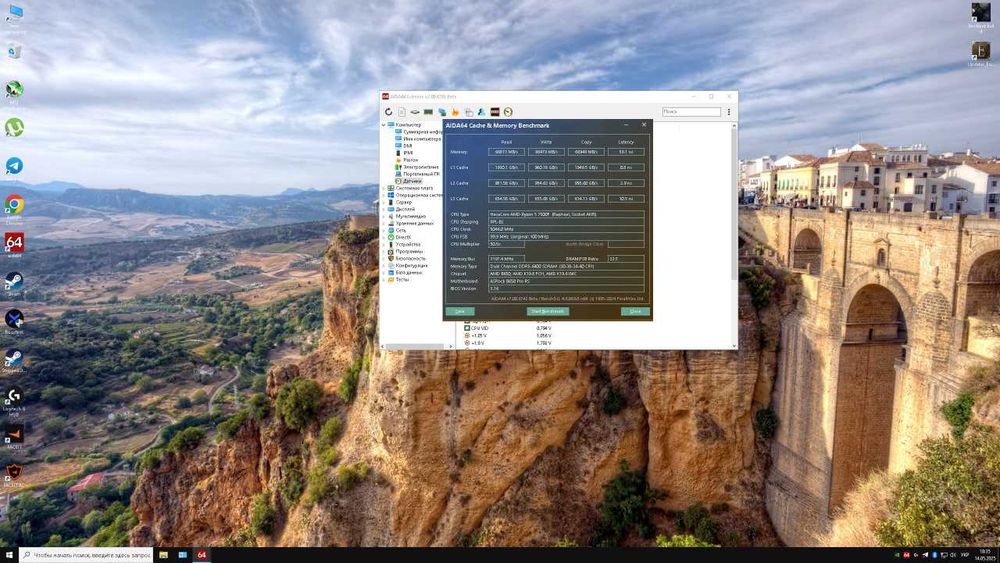The width and height of the screenshot is (1000, 563).
Task: Select Конфигурация in the tree
Action: pyautogui.click(x=408, y=265)
